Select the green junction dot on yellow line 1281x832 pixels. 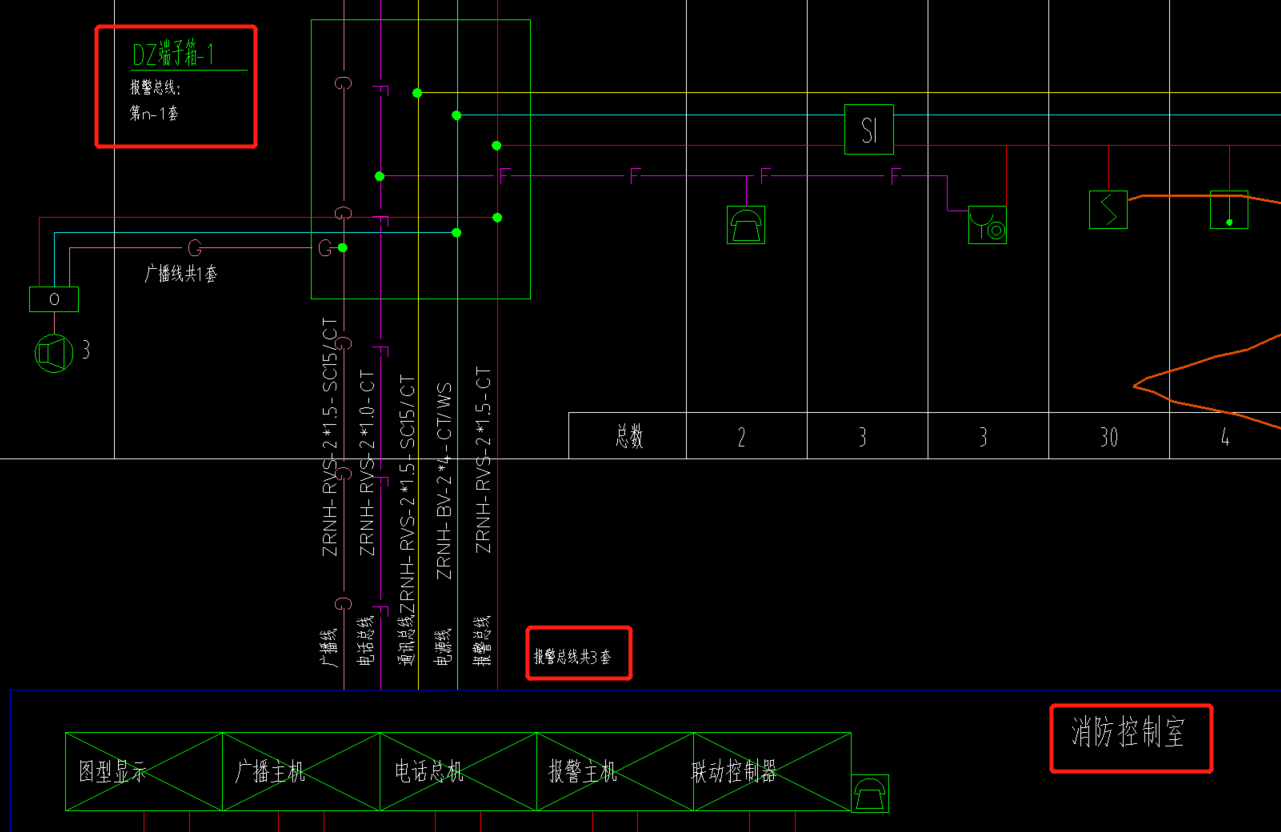(x=417, y=93)
